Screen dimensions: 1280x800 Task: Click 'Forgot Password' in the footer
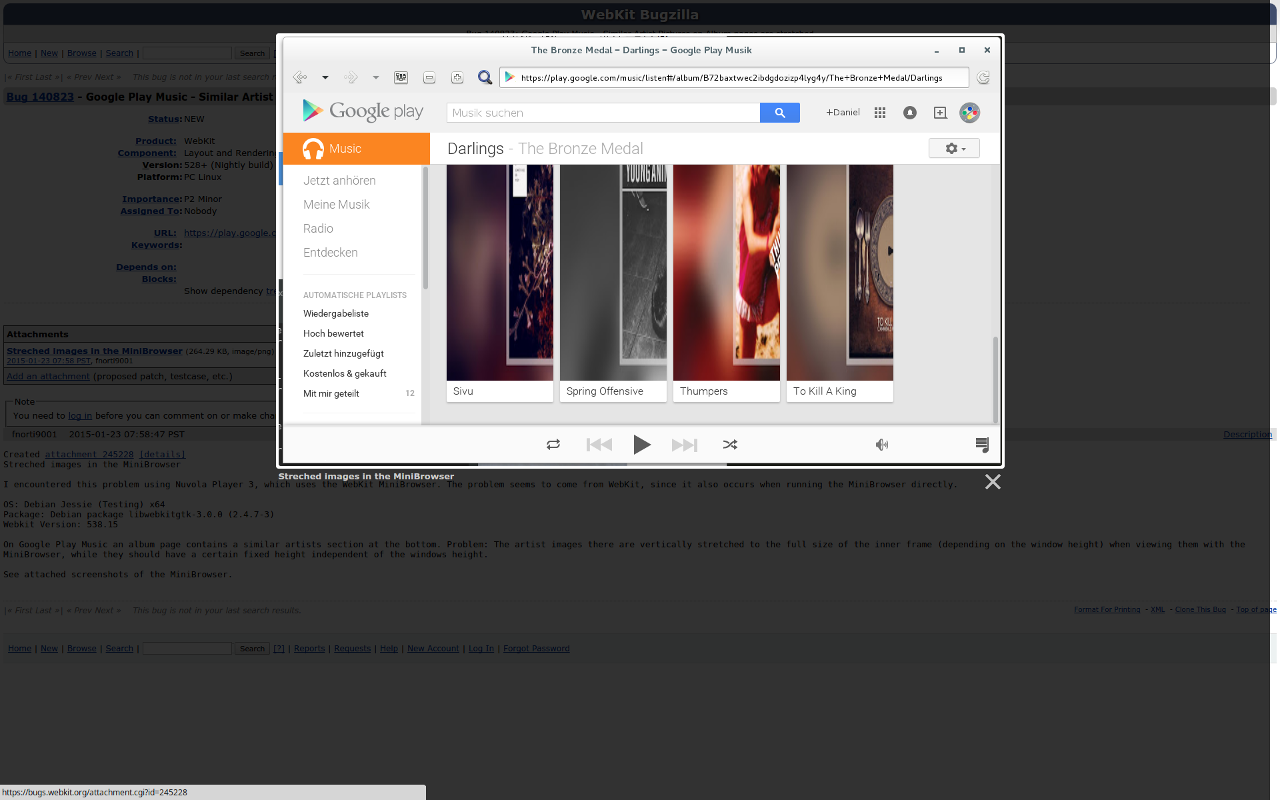pos(536,649)
